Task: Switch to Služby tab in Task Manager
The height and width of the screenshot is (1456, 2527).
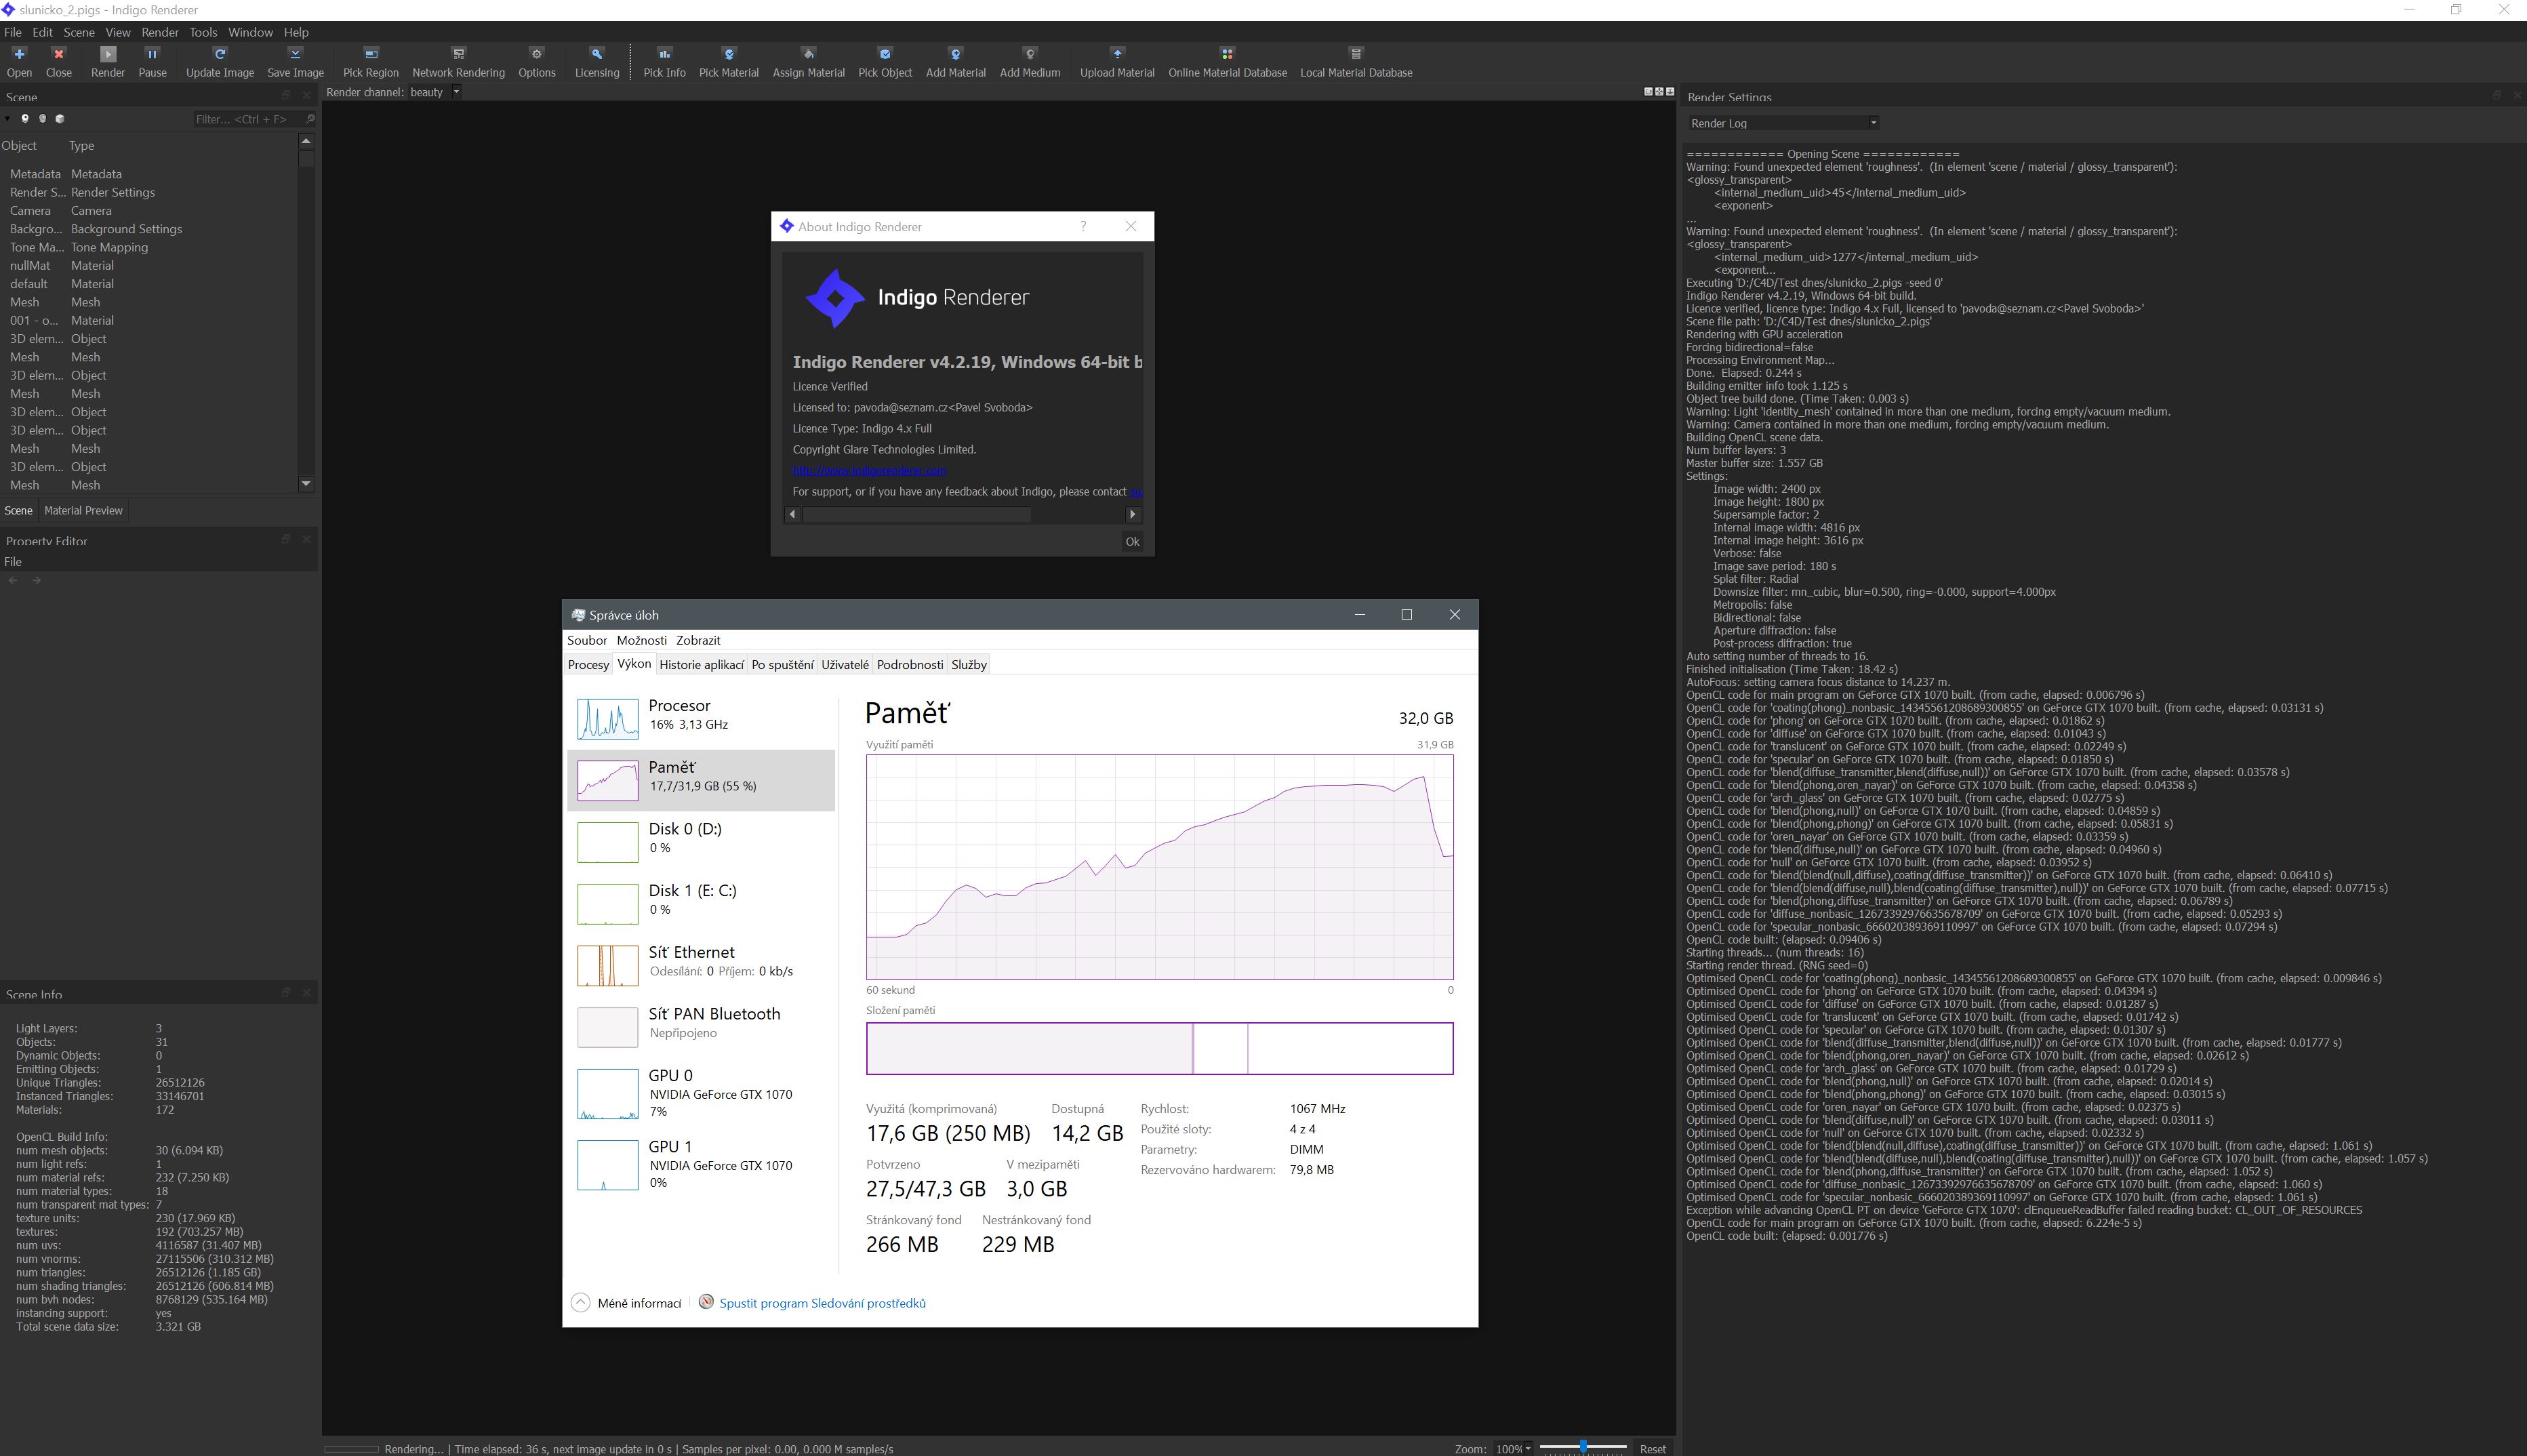Action: [x=968, y=665]
